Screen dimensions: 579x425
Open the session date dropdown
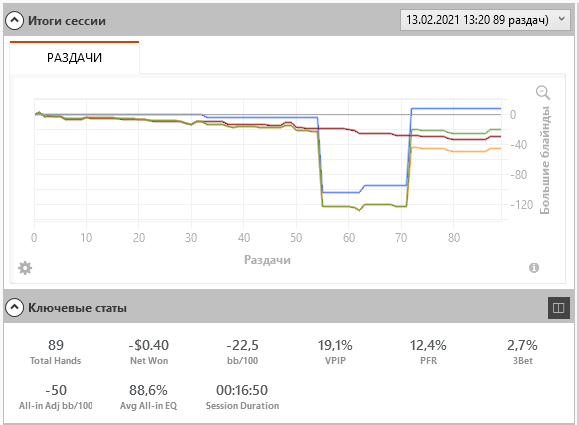click(x=486, y=20)
